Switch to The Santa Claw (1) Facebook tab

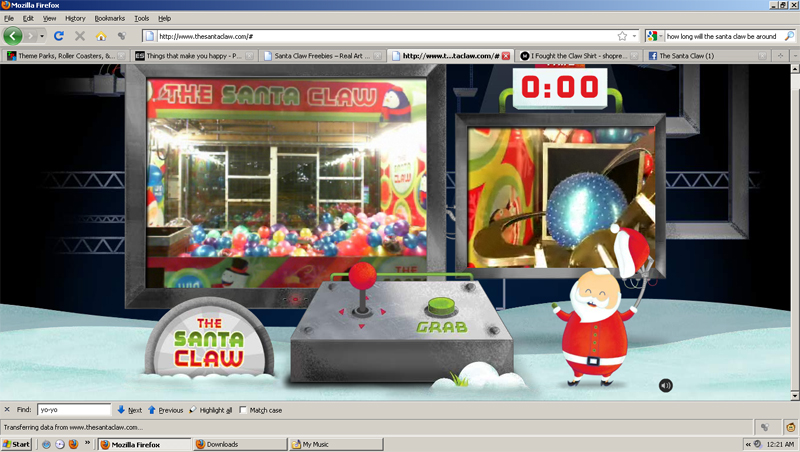pyautogui.click(x=706, y=56)
